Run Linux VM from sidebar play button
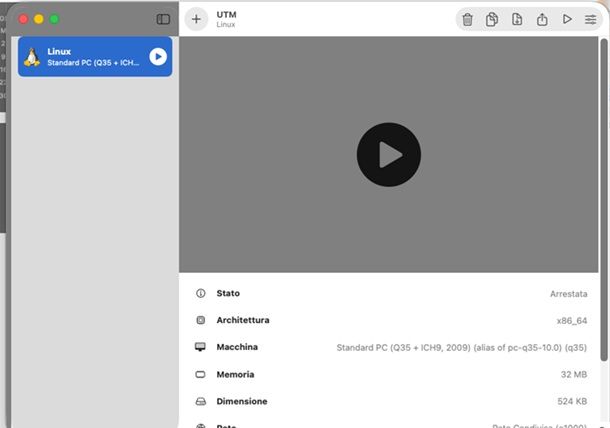This screenshot has height=428, width=610. pyautogui.click(x=158, y=57)
